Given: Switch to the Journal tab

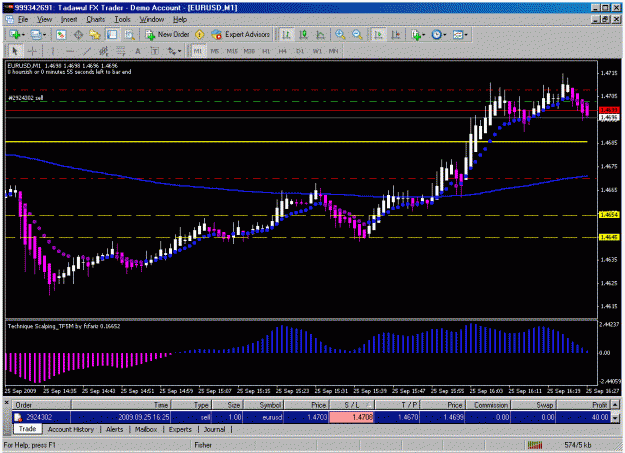Looking at the screenshot, I should tap(214, 429).
